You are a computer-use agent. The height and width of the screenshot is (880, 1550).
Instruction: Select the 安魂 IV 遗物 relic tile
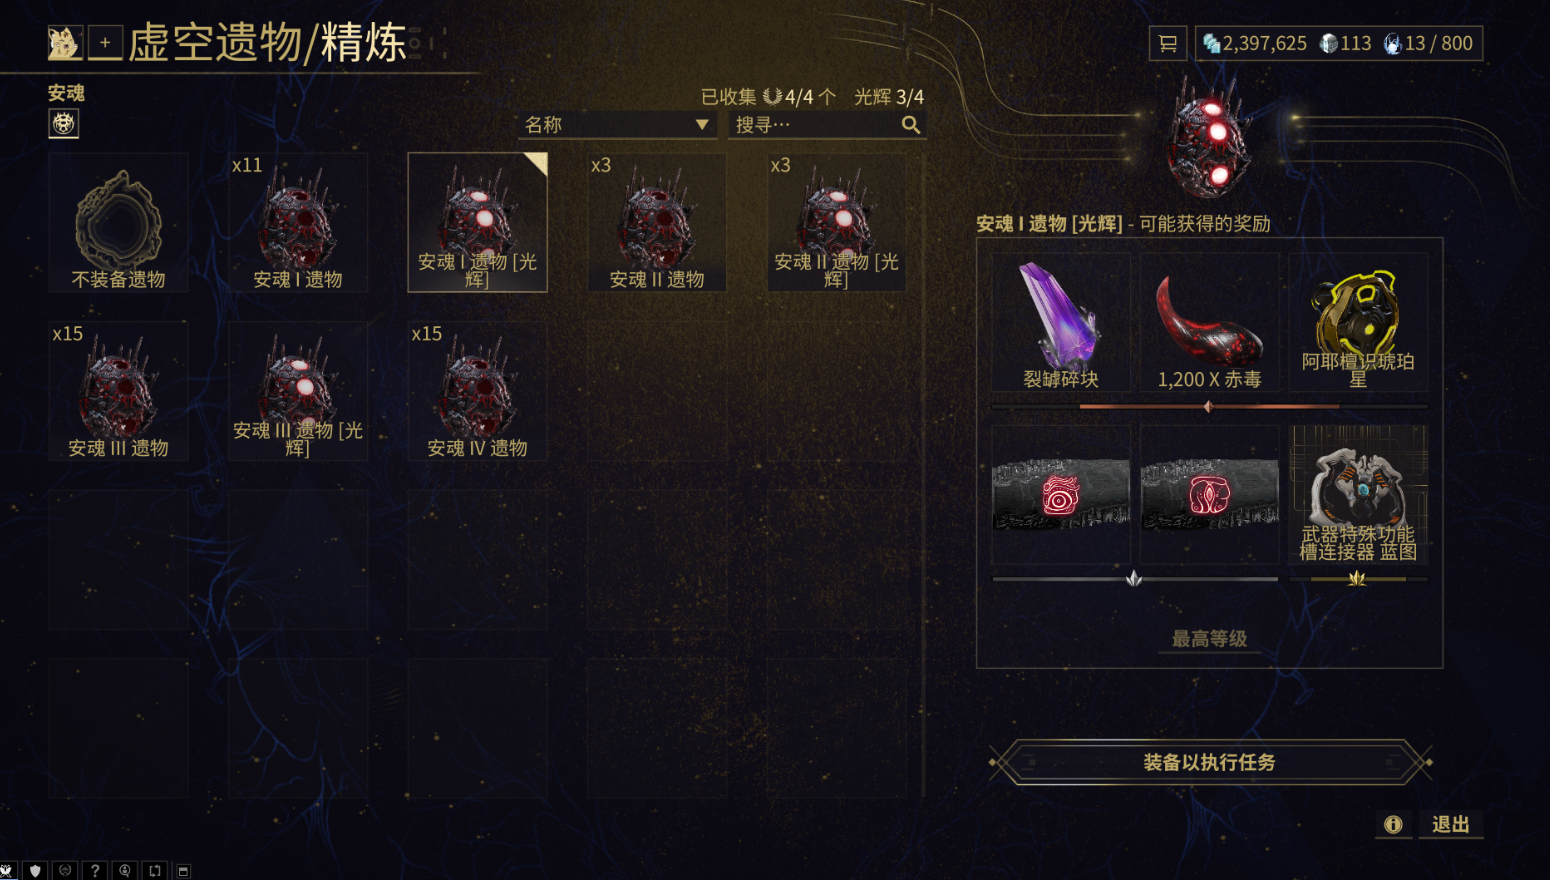pos(477,391)
